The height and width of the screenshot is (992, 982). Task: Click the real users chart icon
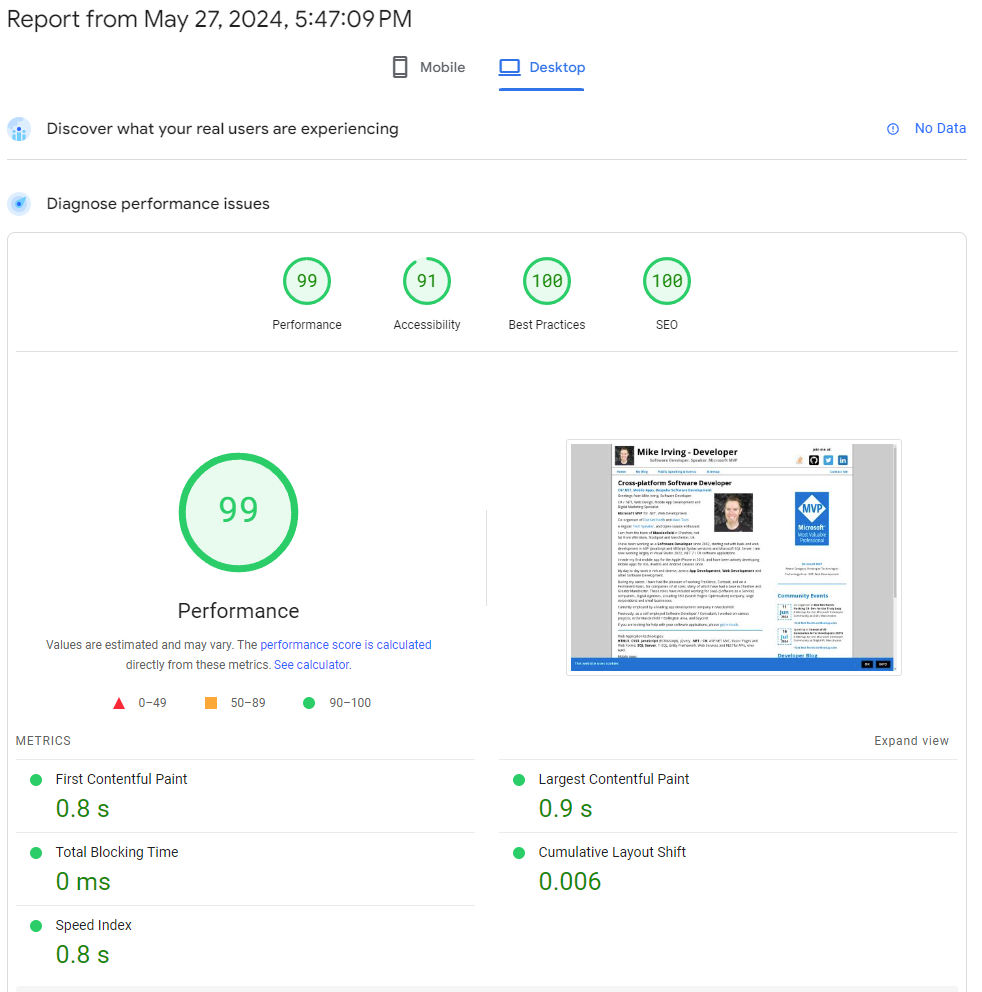[x=19, y=129]
